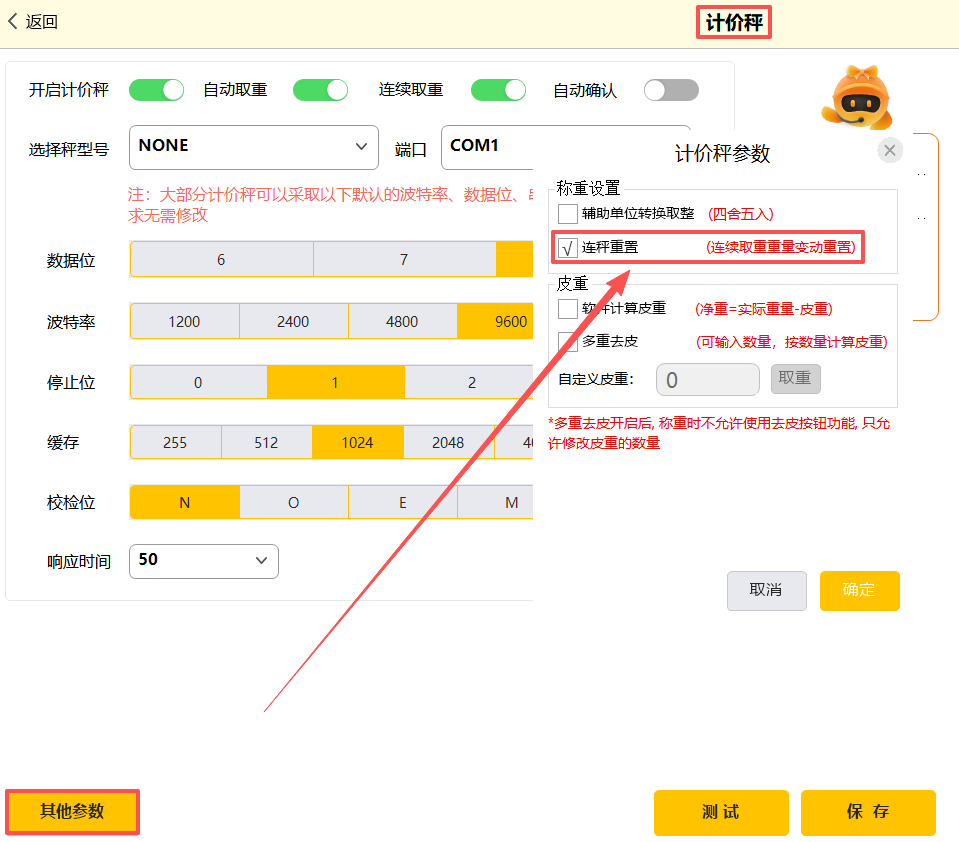This screenshot has height=842, width=959.
Task: Enable 软件计算皮重 checkbox
Action: pyautogui.click(x=568, y=309)
